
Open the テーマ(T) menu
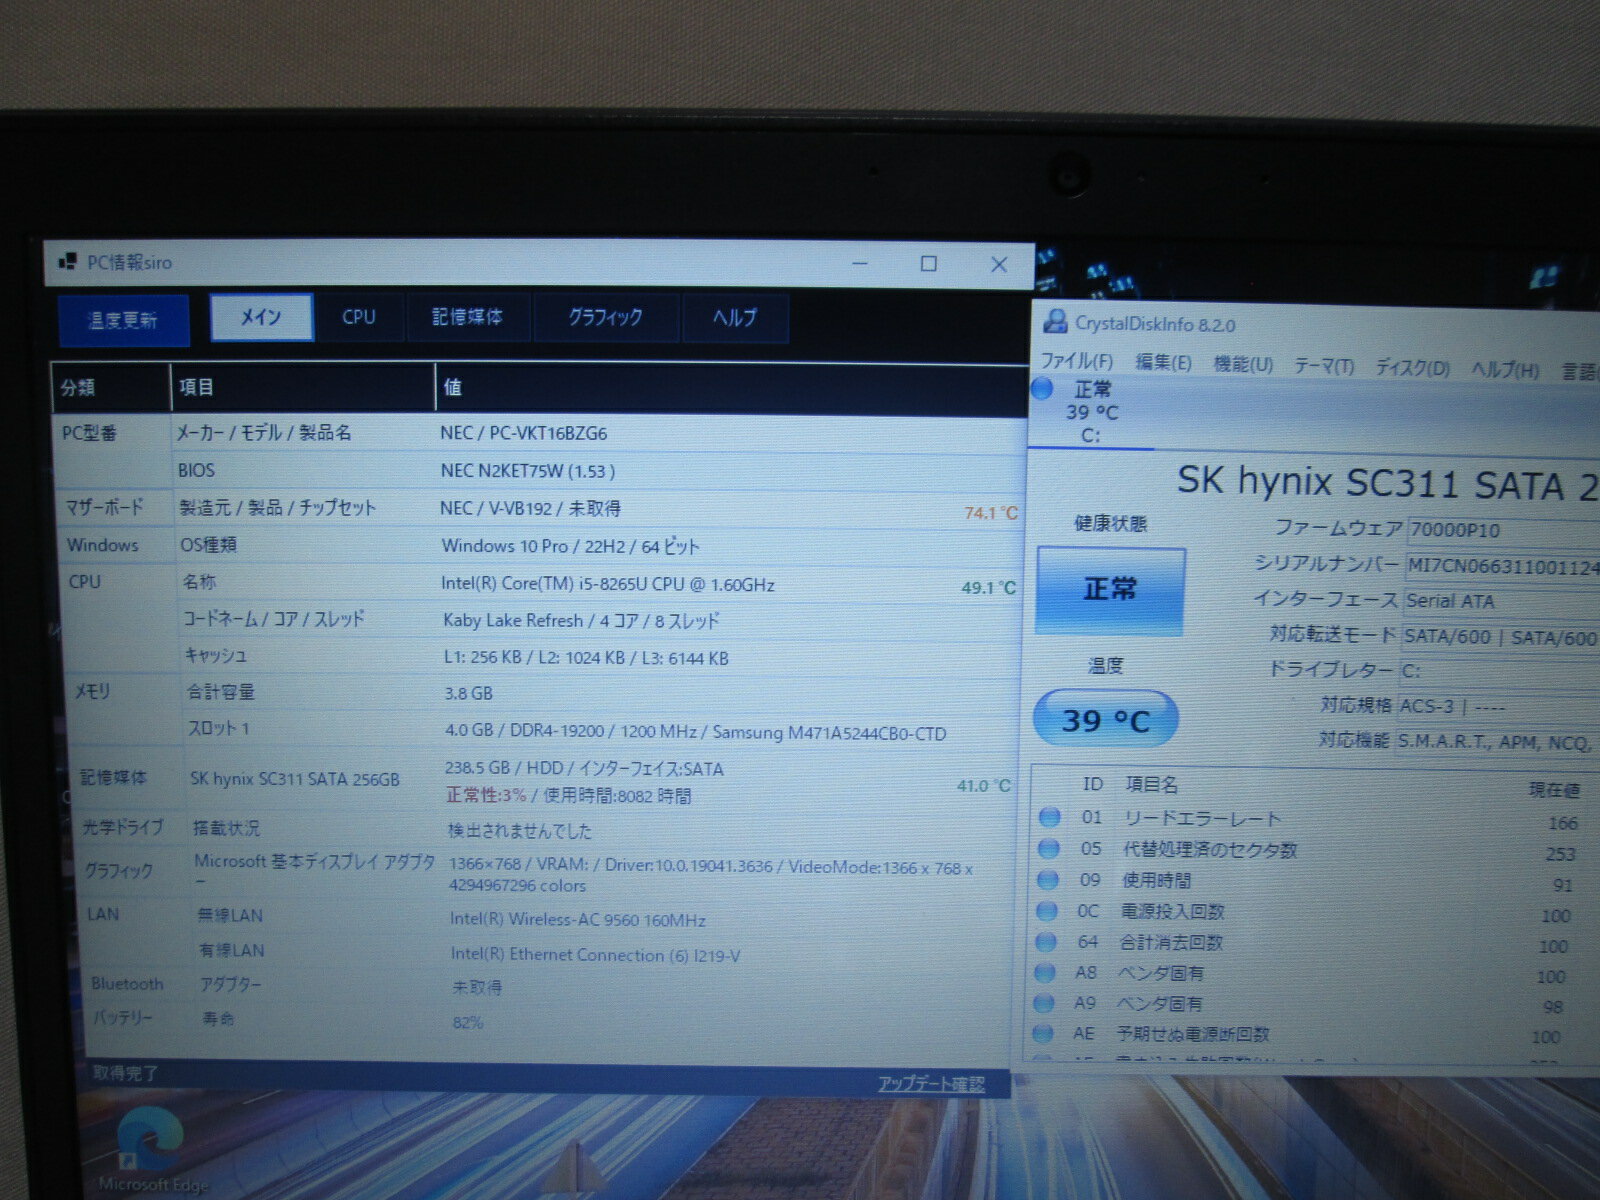(1324, 366)
